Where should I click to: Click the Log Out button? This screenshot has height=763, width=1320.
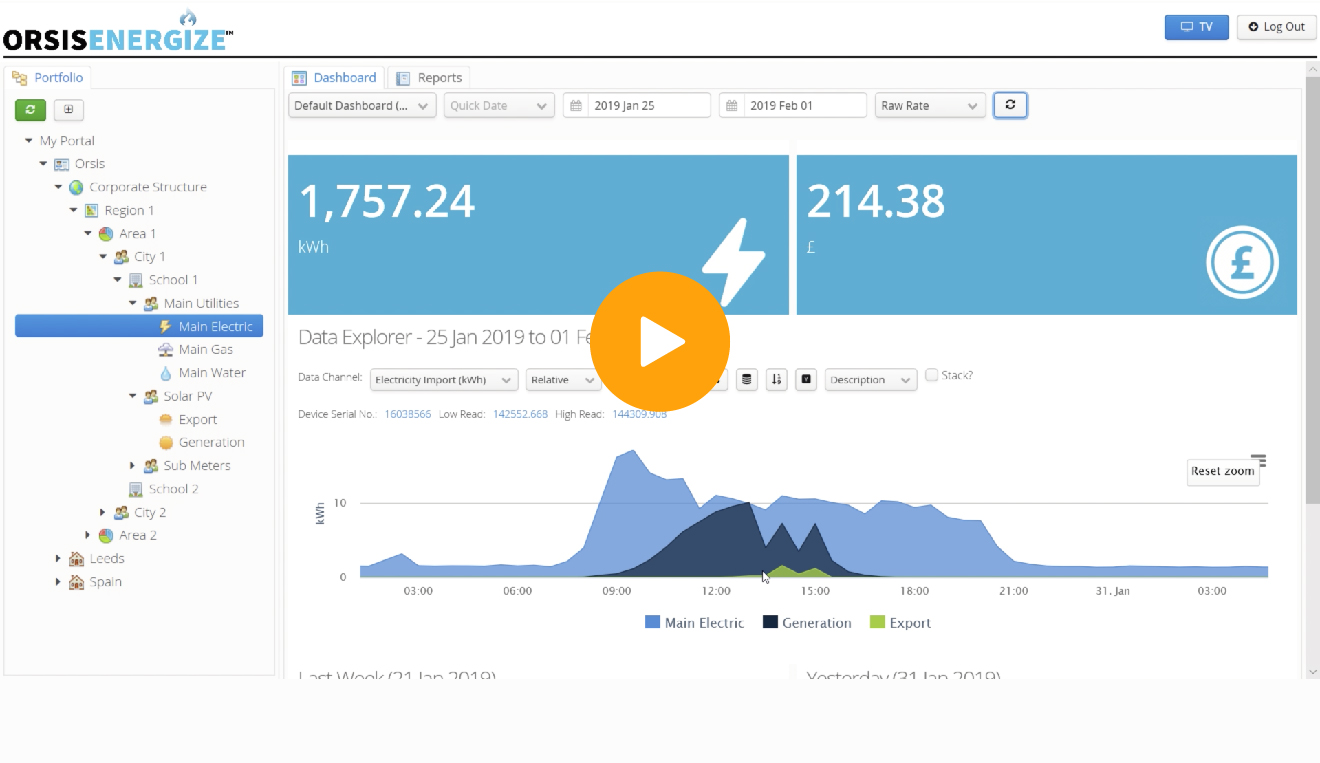(1276, 27)
